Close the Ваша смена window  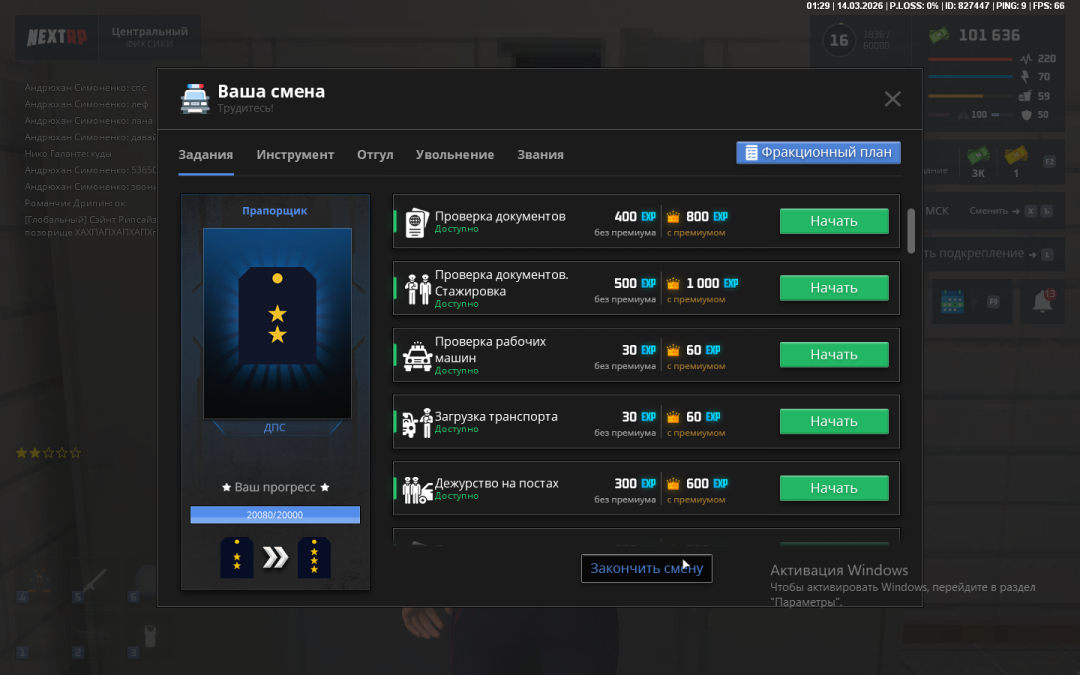[x=892, y=99]
